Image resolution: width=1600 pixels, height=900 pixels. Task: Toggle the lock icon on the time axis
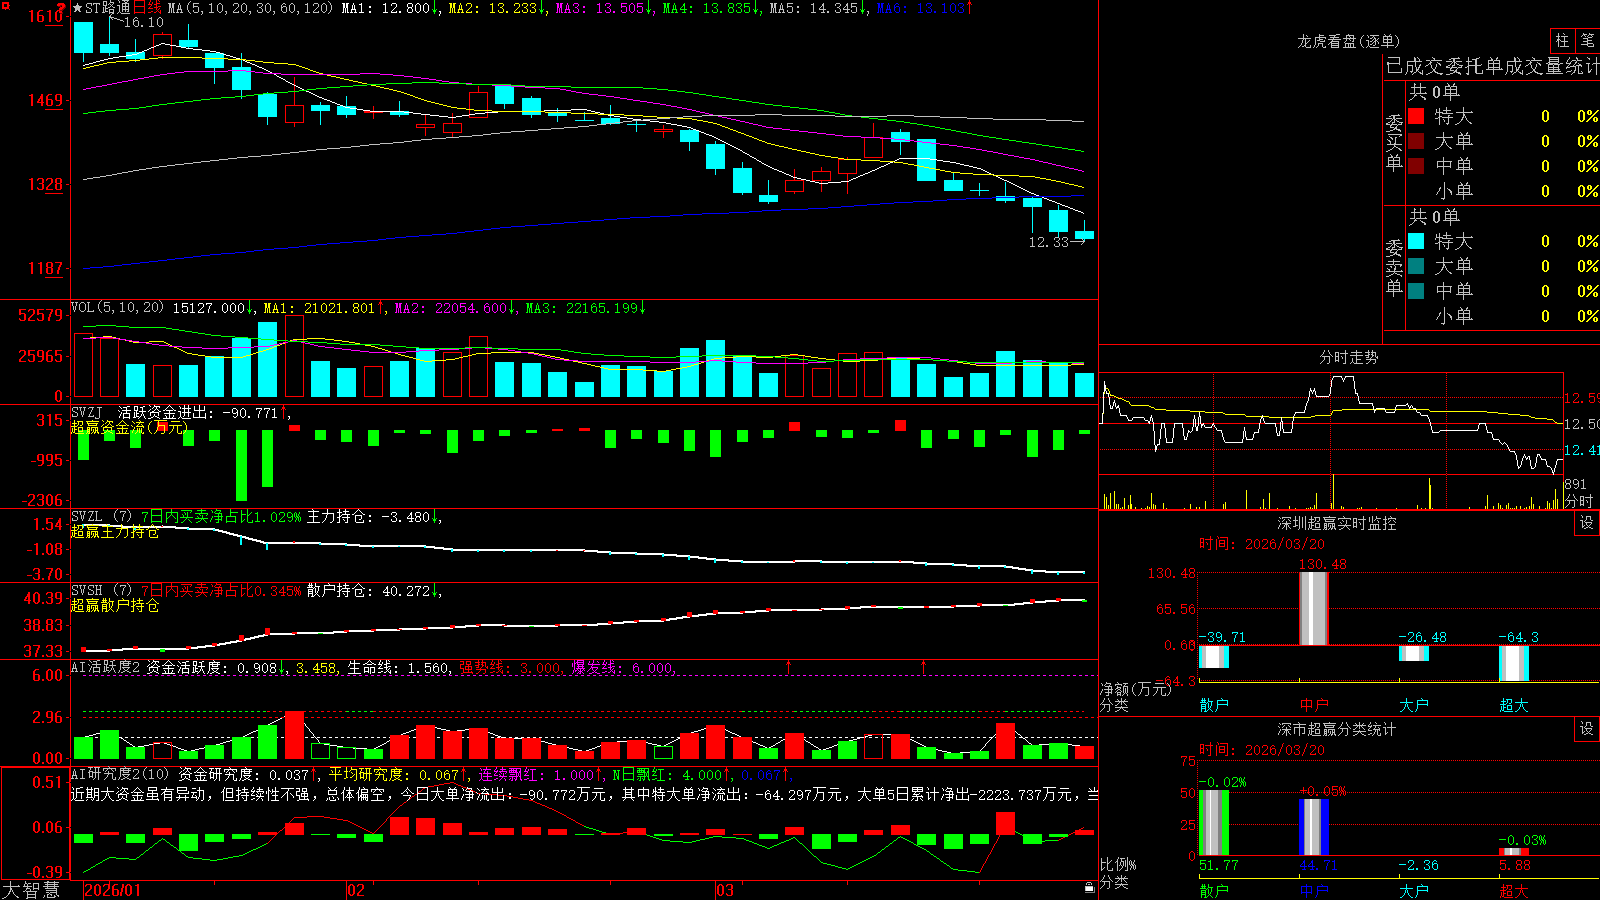pyautogui.click(x=1090, y=888)
